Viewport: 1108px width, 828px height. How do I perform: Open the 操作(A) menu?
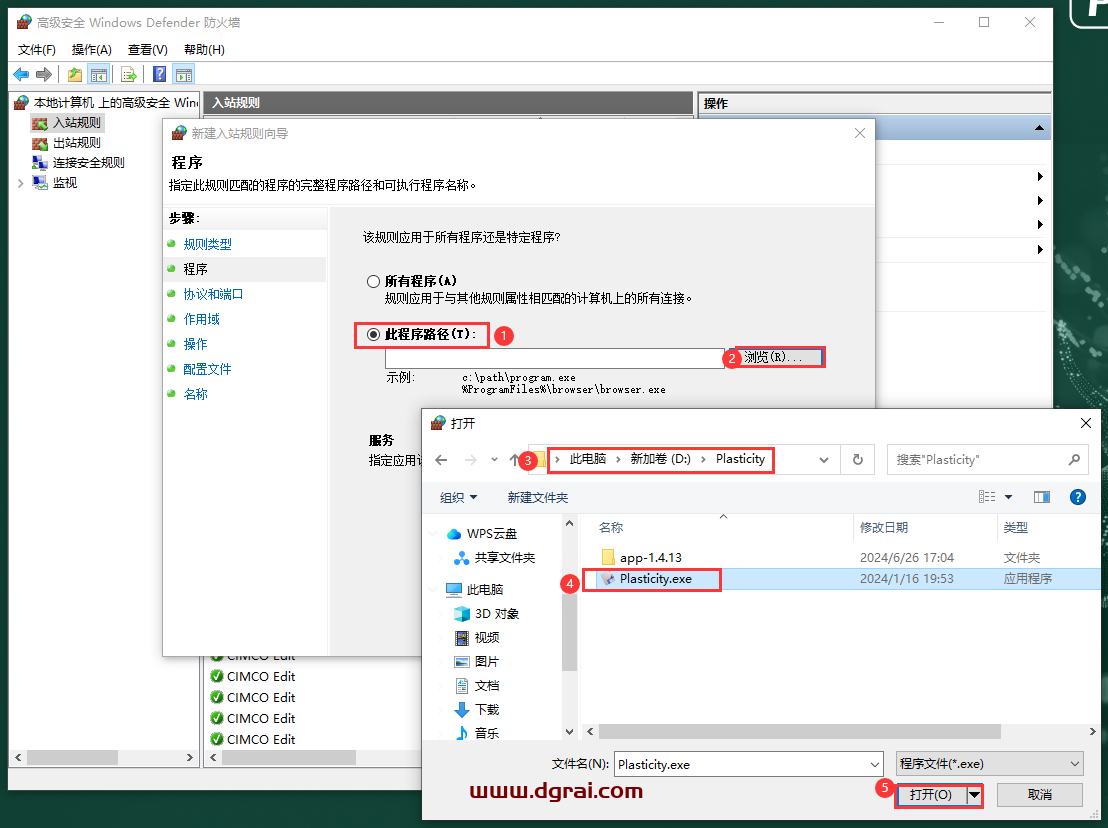pos(92,49)
